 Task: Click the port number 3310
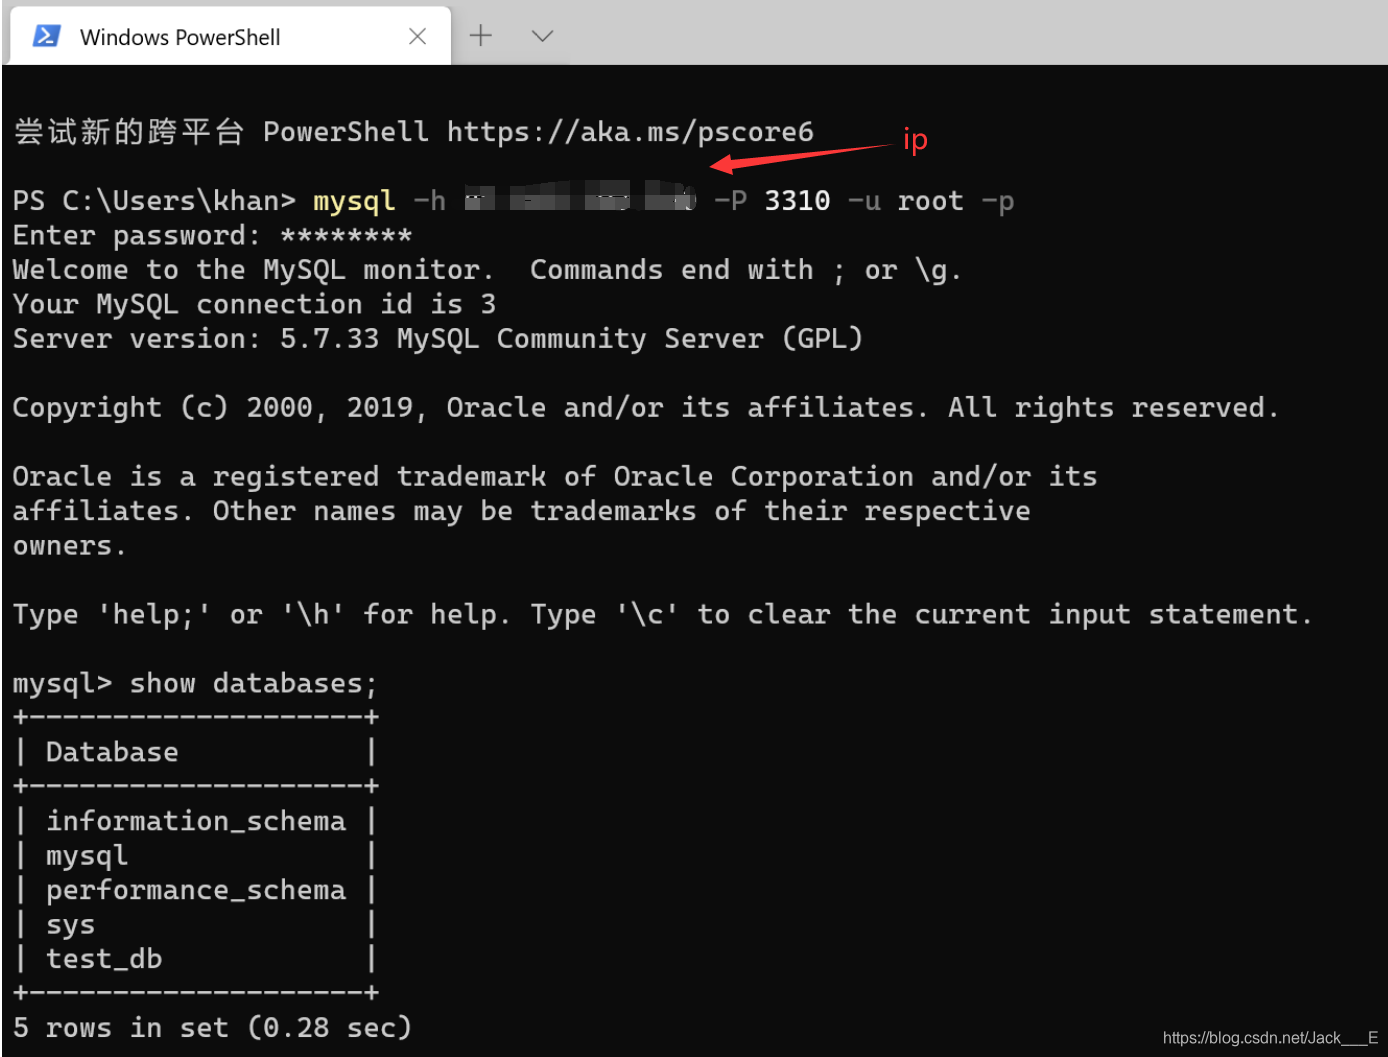[x=797, y=201]
